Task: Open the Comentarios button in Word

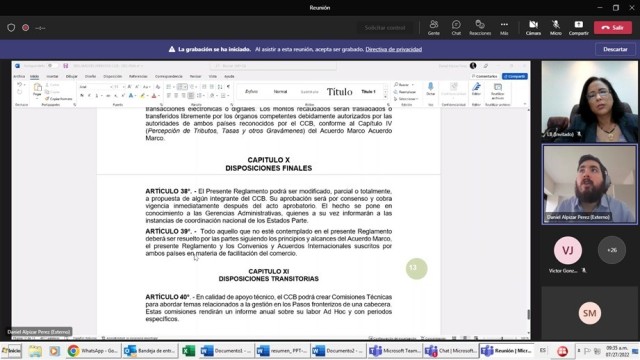Action: pyautogui.click(x=485, y=76)
